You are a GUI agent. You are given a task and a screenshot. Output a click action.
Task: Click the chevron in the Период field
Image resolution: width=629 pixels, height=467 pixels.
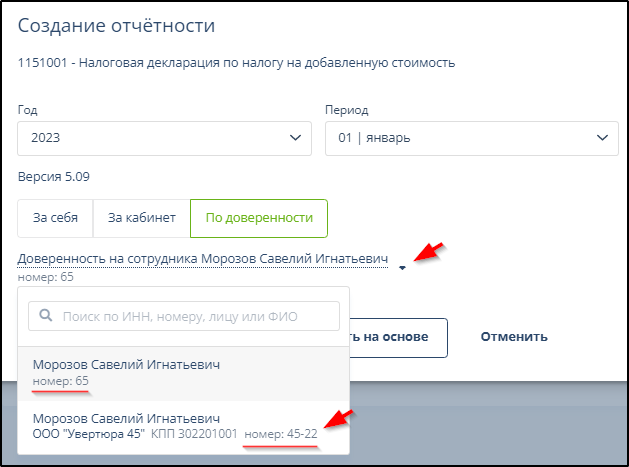[602, 137]
